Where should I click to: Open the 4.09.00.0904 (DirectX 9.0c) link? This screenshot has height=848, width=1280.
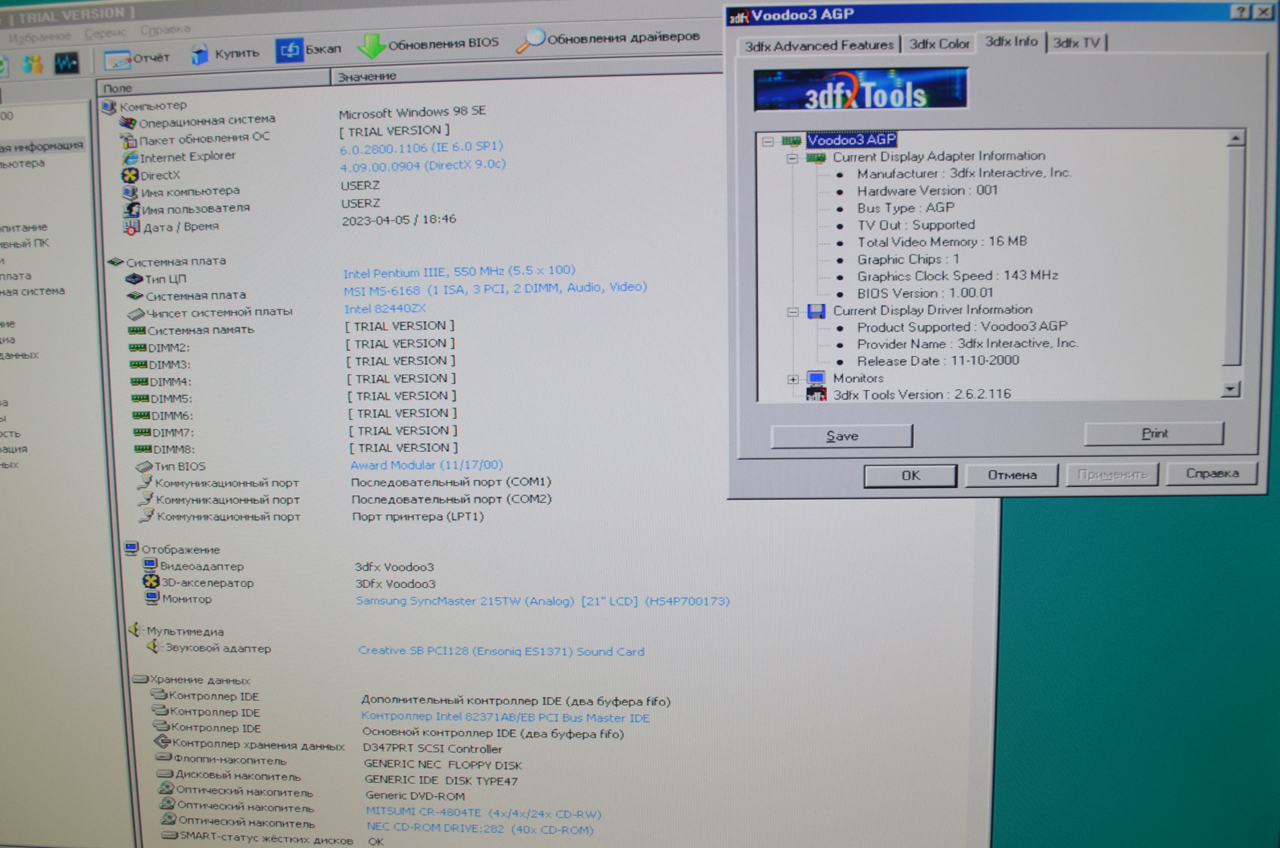point(423,165)
